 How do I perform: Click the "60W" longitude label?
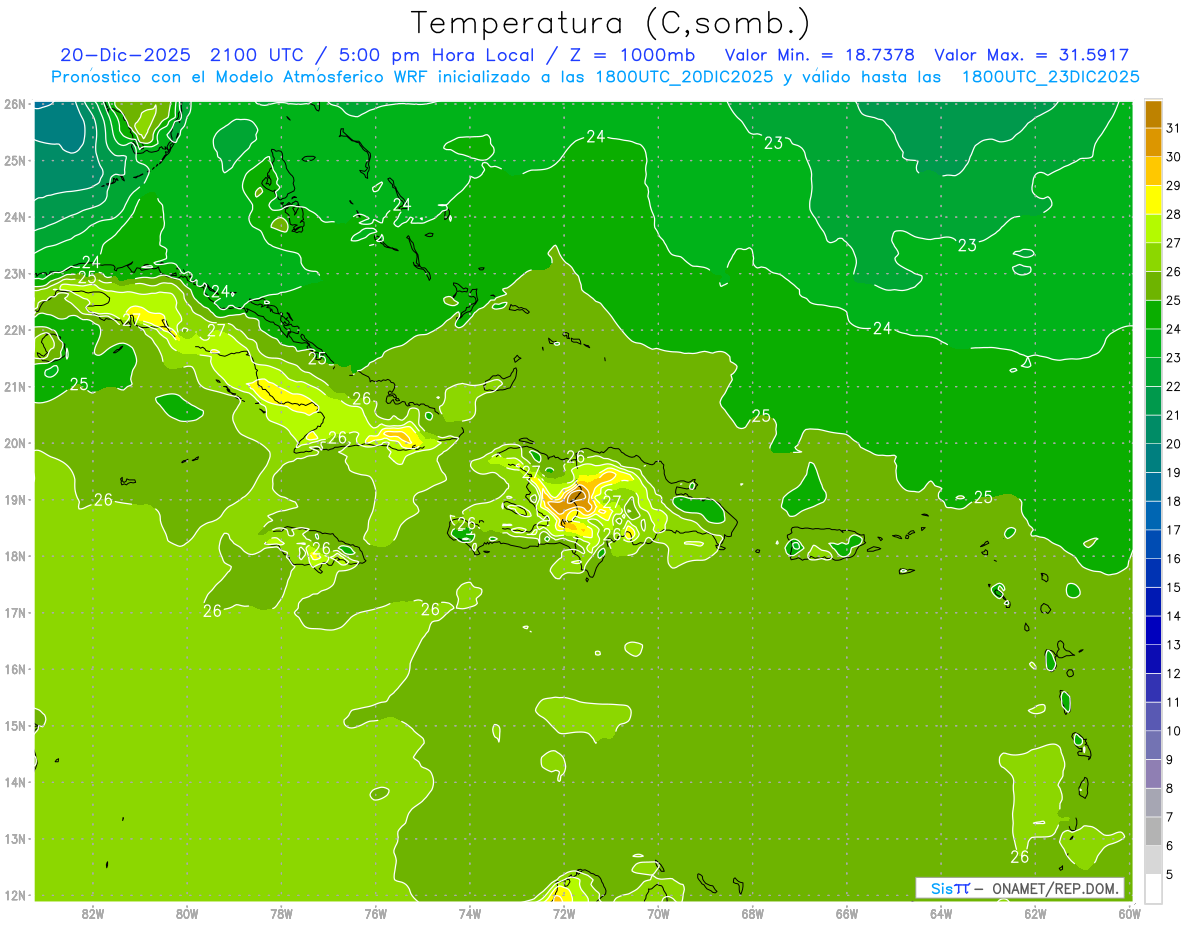click(x=1130, y=913)
